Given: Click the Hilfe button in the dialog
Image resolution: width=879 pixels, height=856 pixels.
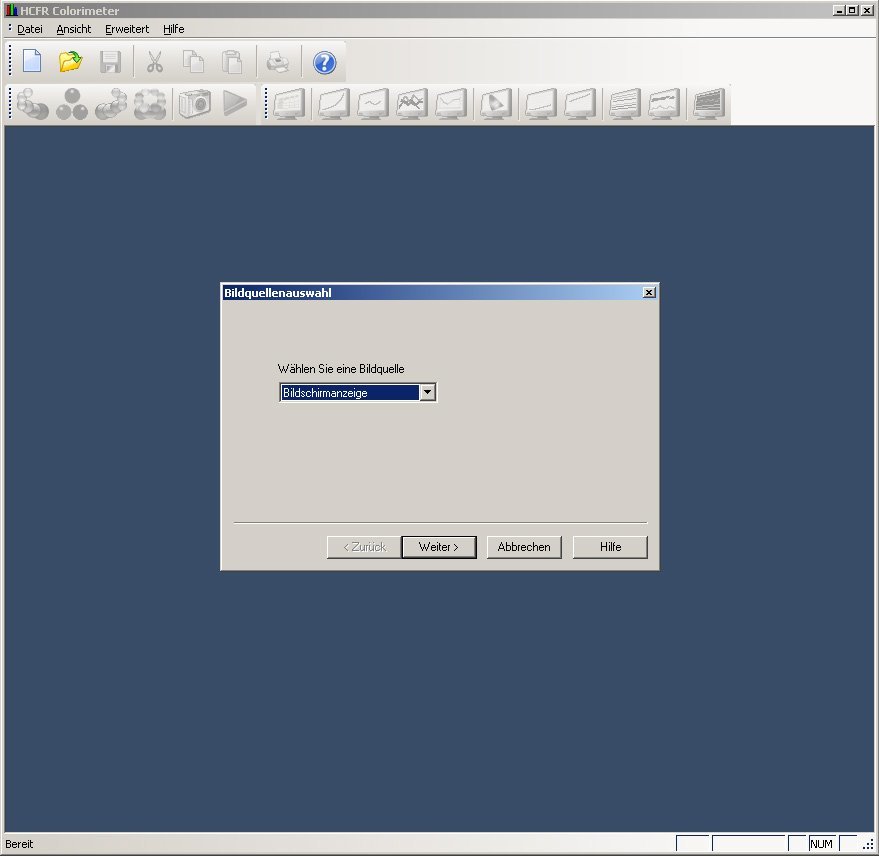Looking at the screenshot, I should [610, 547].
